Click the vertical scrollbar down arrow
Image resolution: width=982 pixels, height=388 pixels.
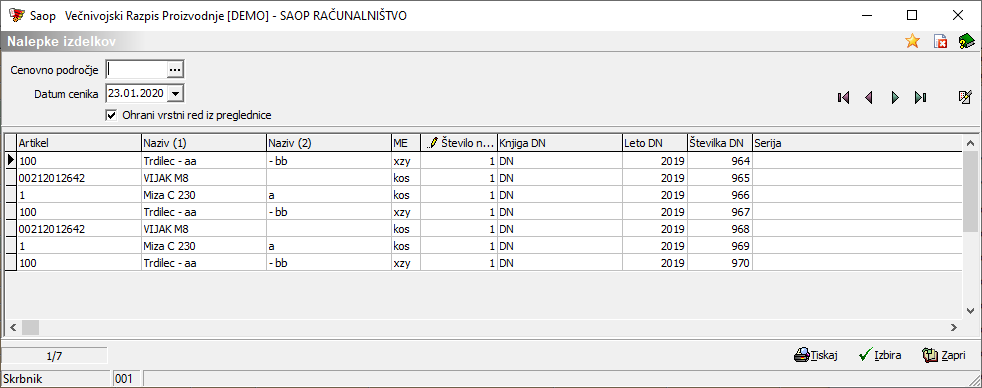click(970, 310)
